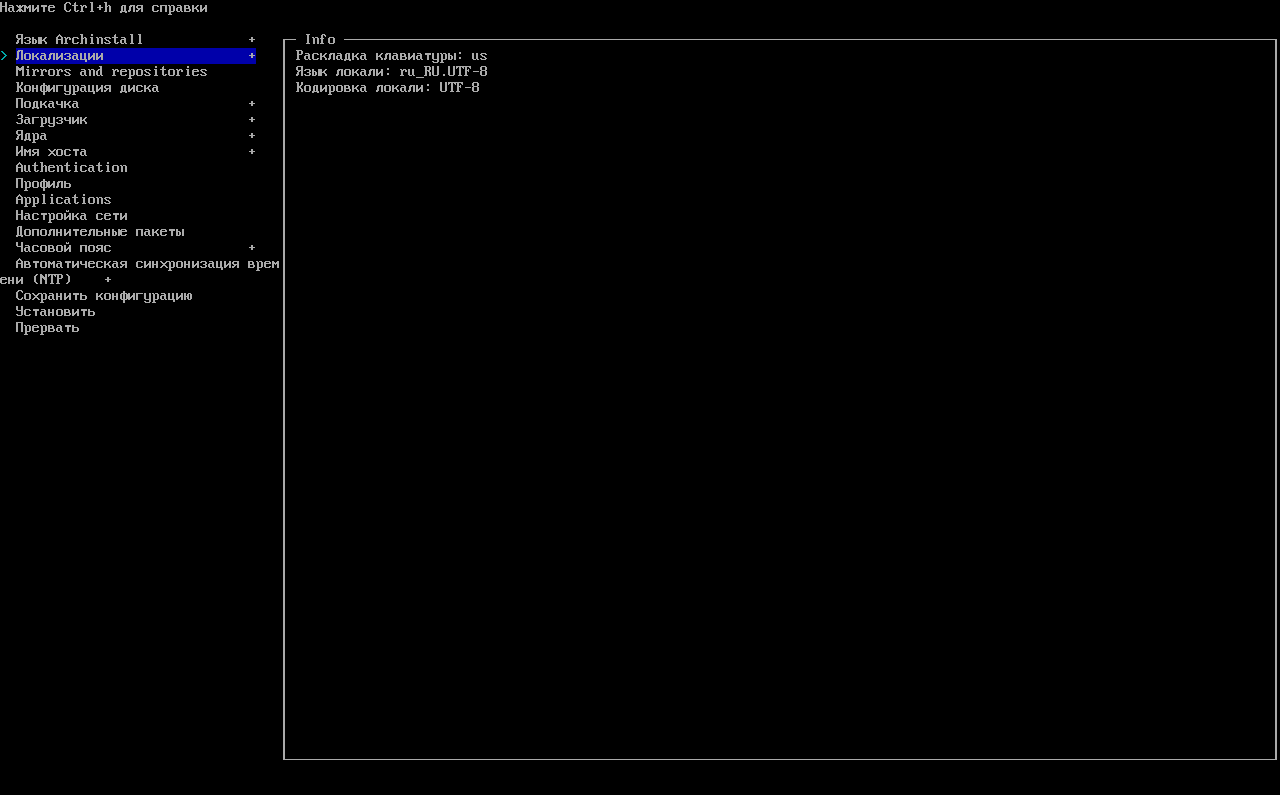Select the highlighted Локализации menu entry
This screenshot has height=795, width=1280.
pos(60,56)
